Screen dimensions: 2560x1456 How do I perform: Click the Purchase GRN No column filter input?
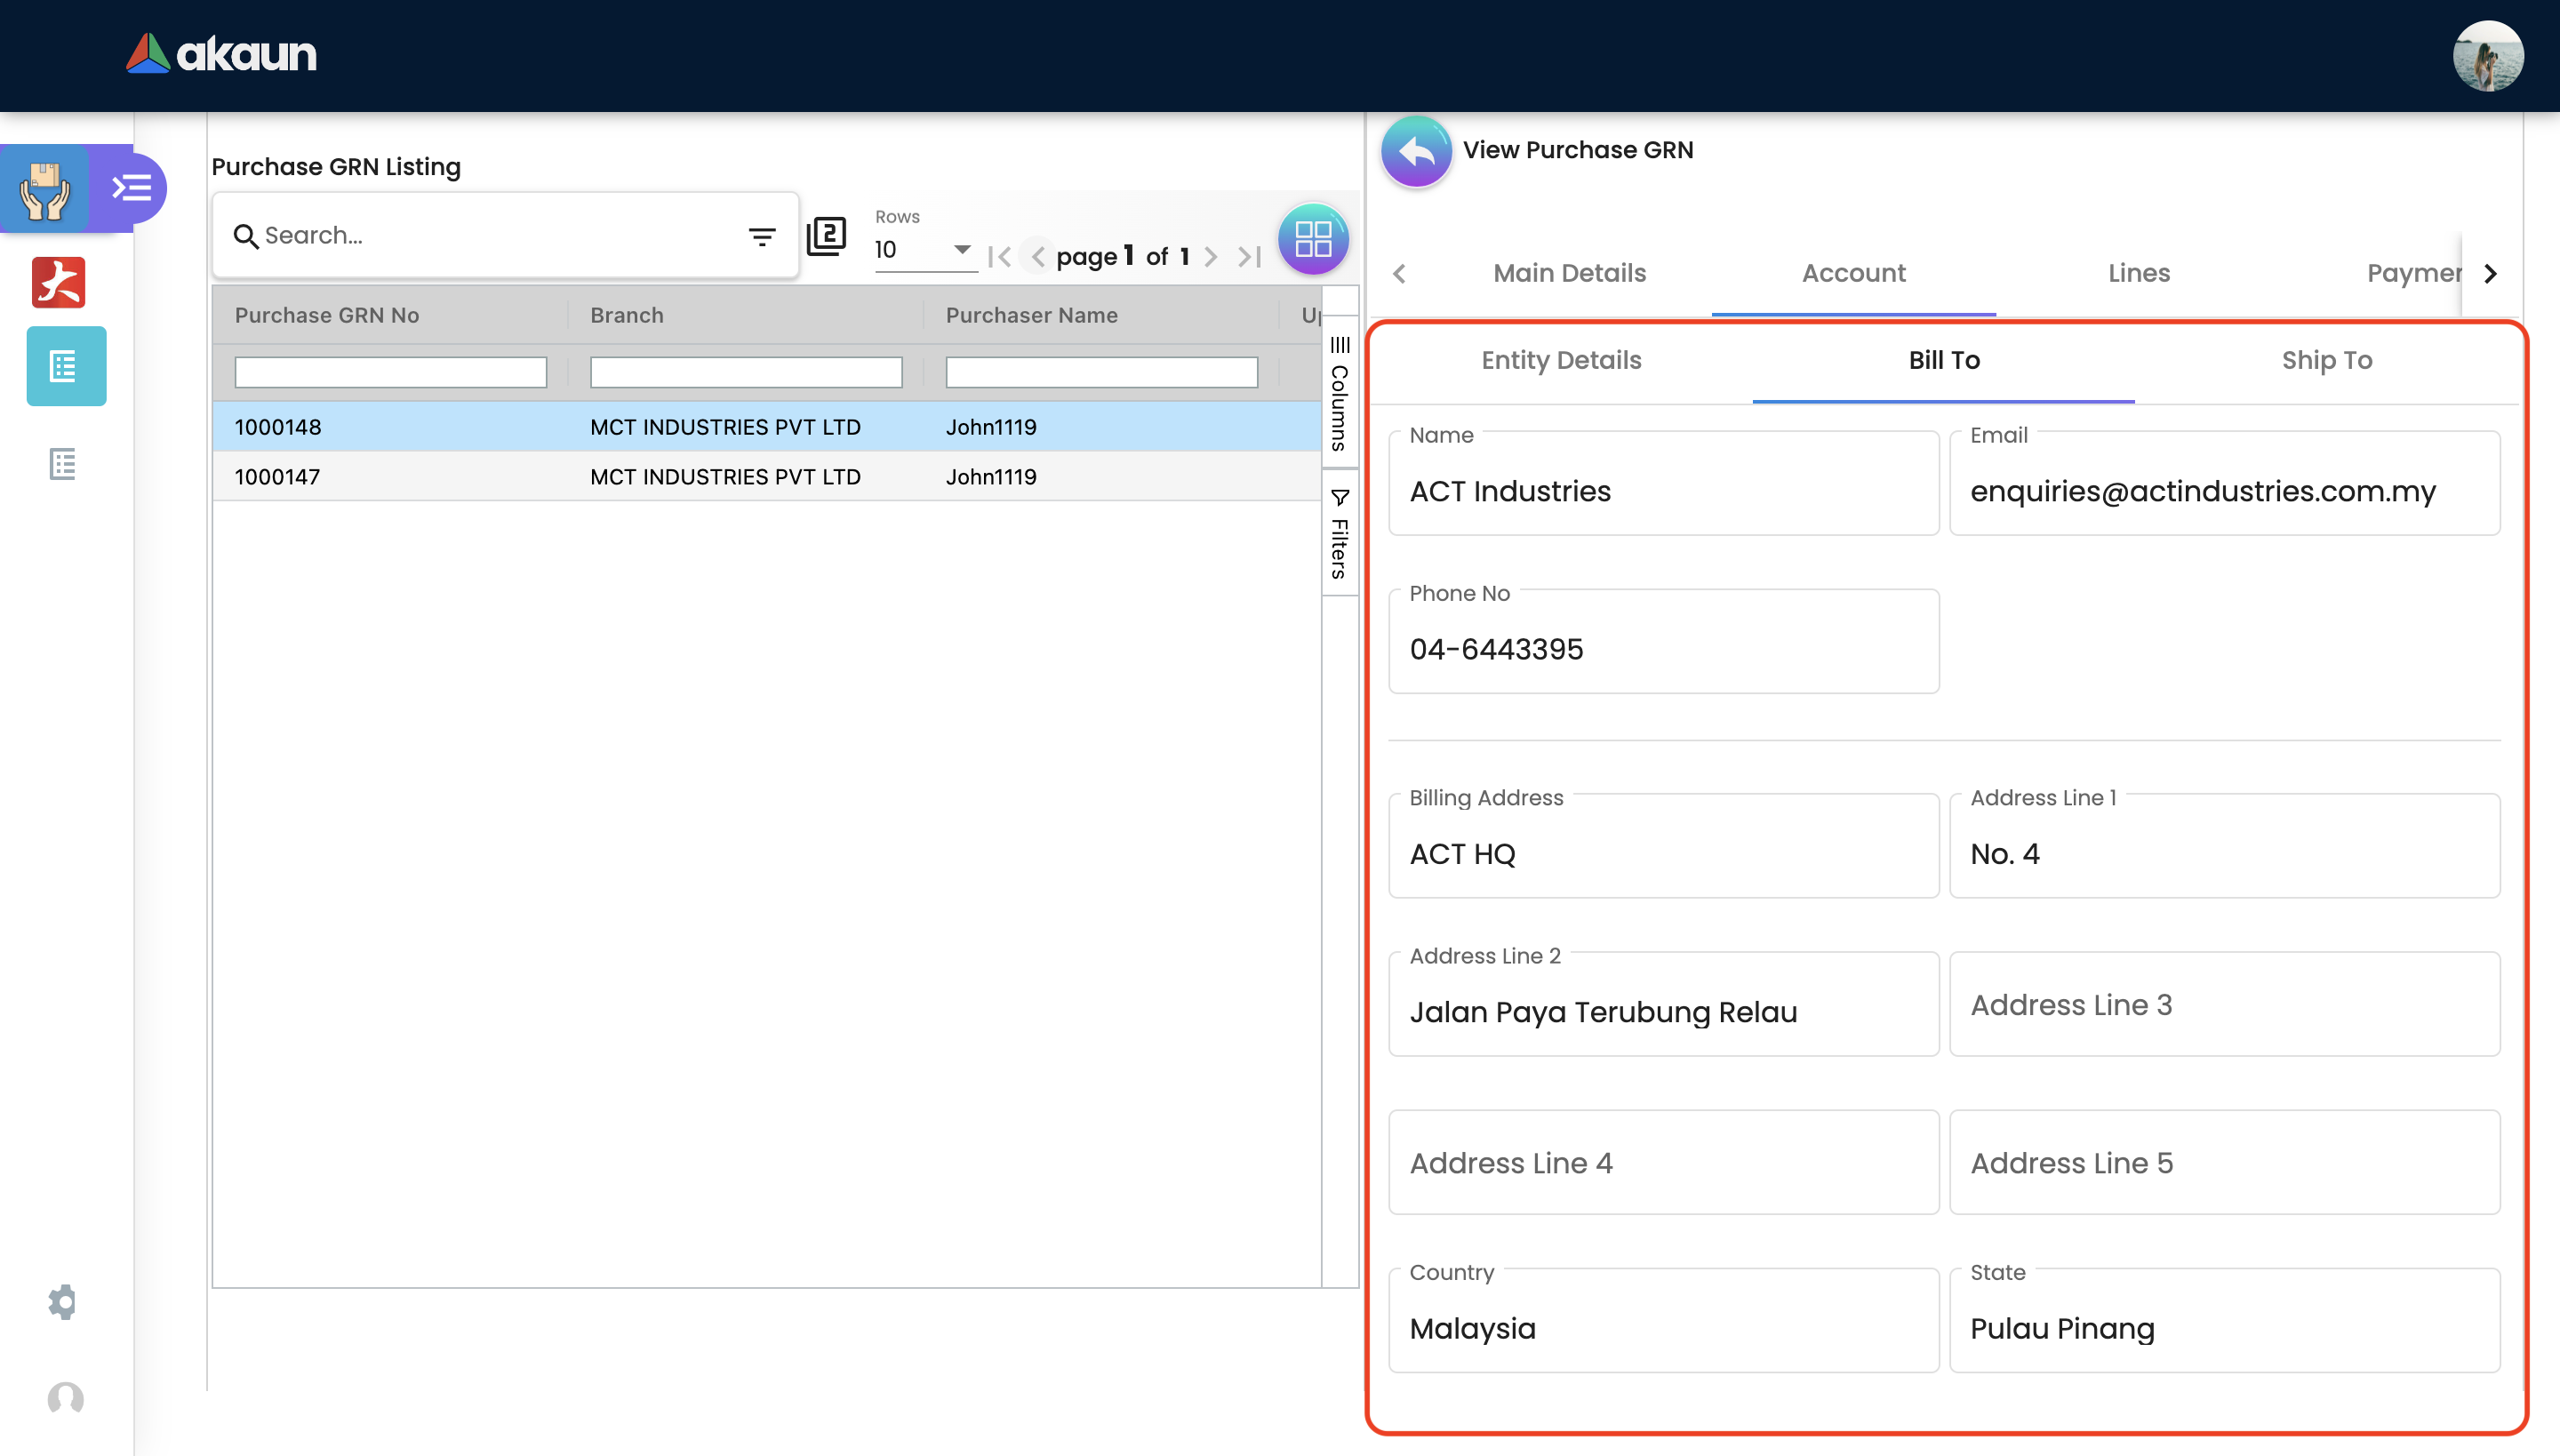(390, 373)
